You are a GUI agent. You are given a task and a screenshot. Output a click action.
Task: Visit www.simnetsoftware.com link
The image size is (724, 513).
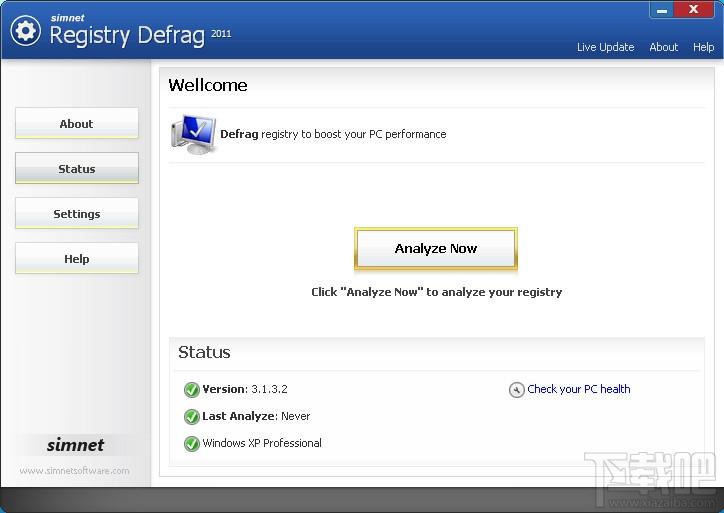point(74,471)
